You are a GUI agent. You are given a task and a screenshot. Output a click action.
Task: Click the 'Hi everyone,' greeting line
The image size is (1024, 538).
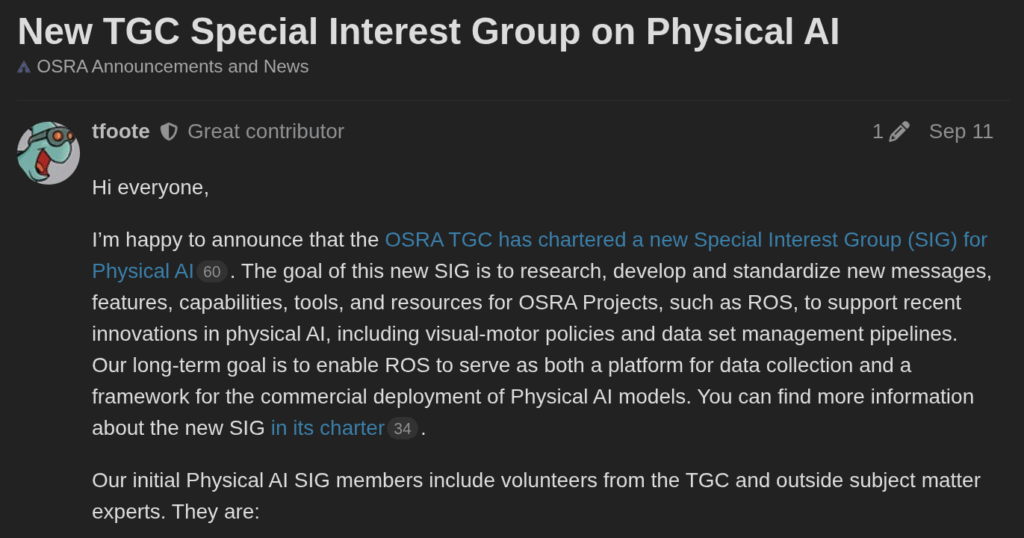pyautogui.click(x=150, y=187)
